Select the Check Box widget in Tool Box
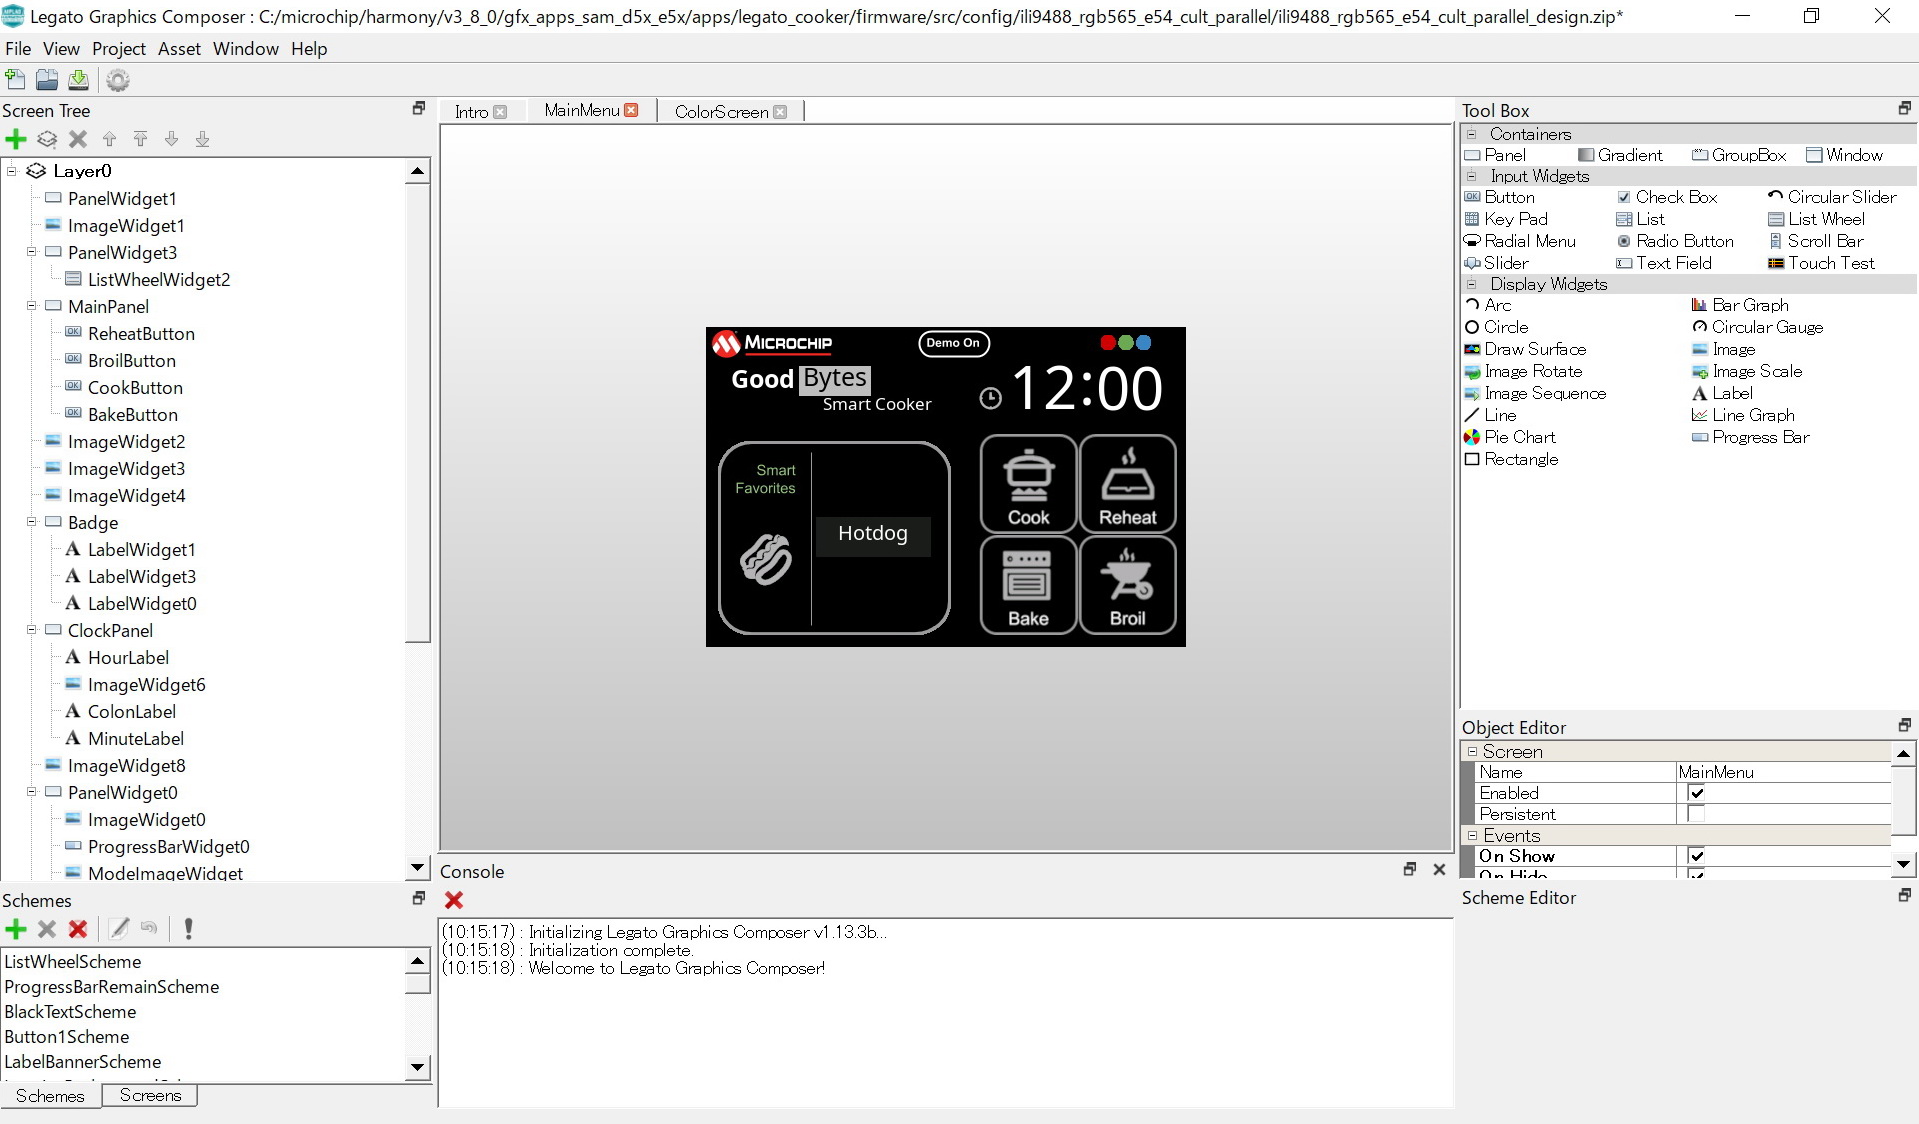 [x=1667, y=197]
